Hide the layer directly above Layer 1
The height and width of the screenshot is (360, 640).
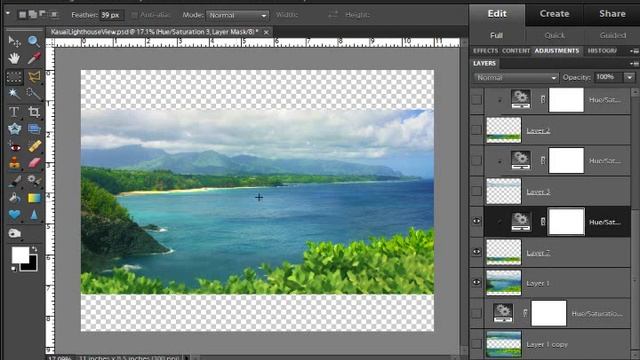pos(476,251)
